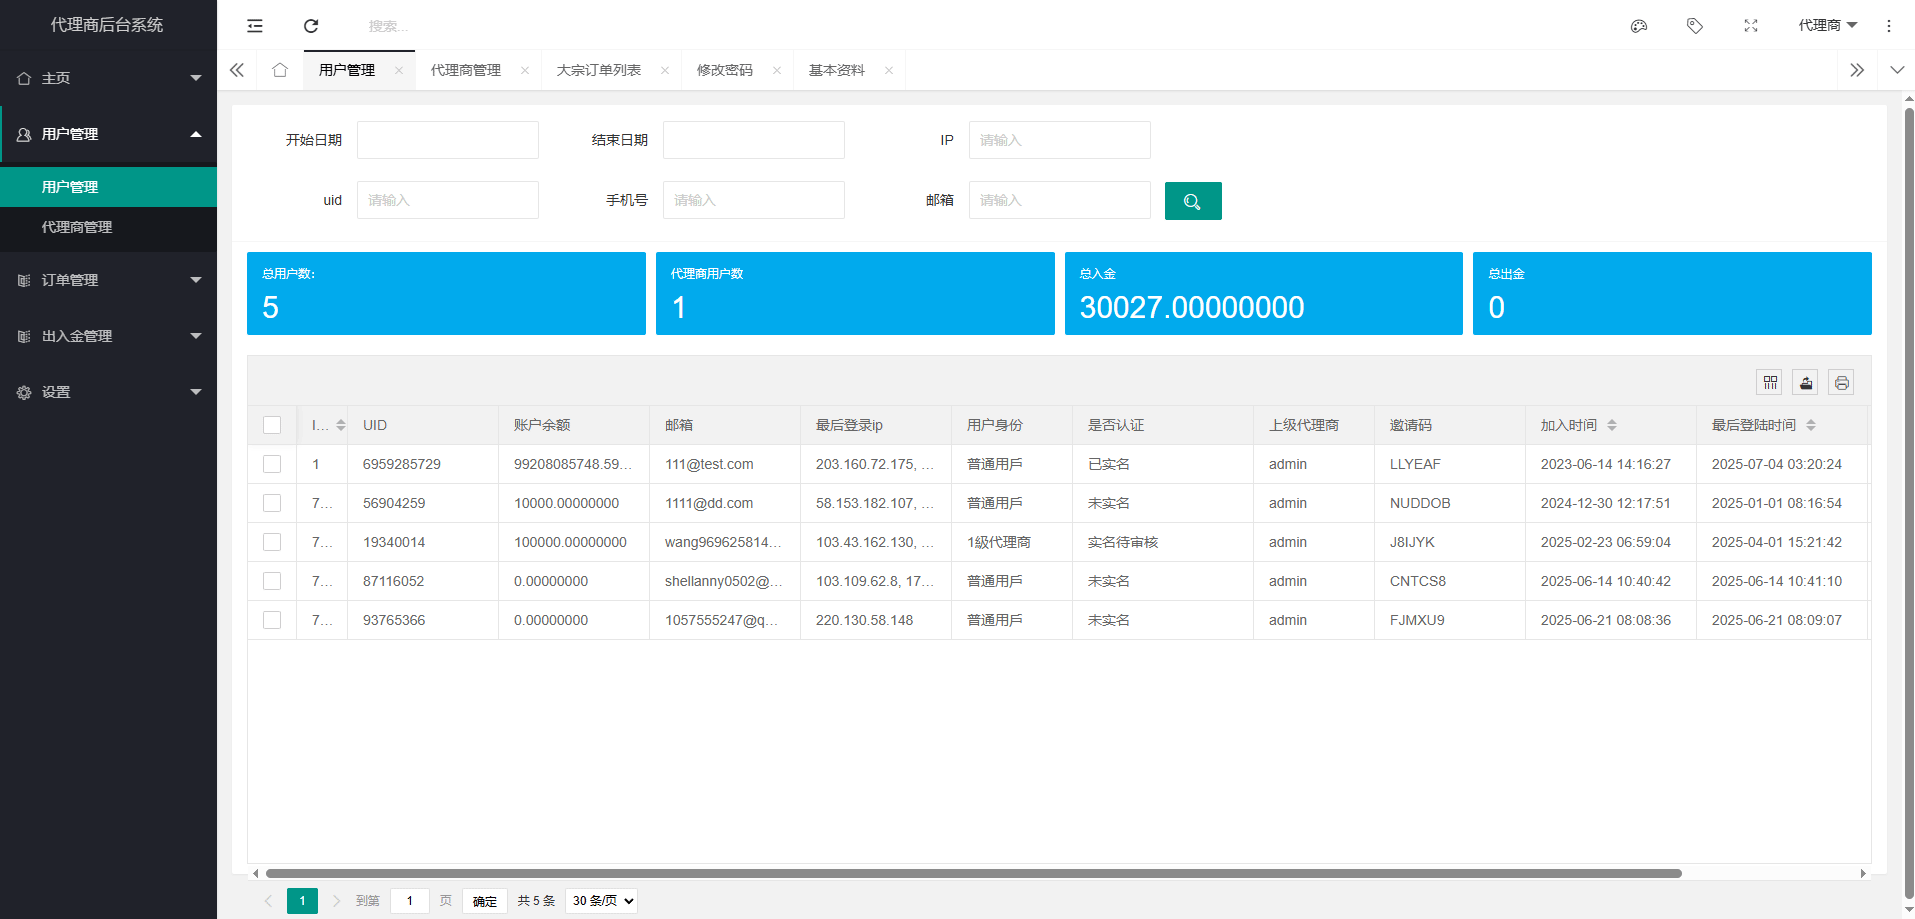Open the 代理商 account dropdown

pos(1827,26)
